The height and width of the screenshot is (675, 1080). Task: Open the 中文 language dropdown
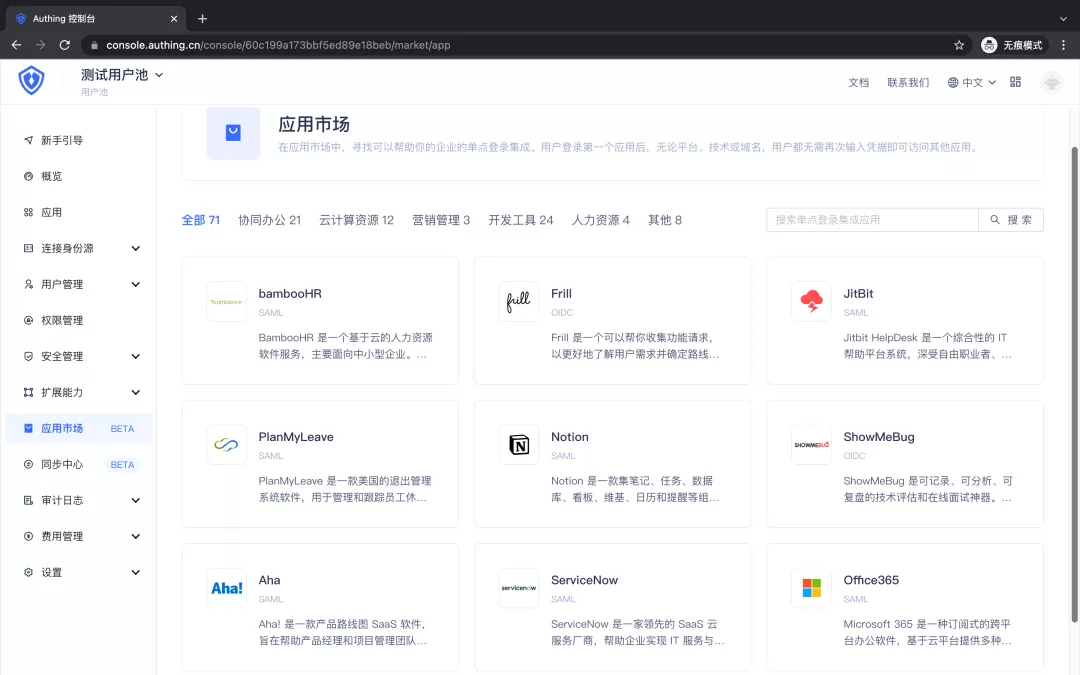972,83
